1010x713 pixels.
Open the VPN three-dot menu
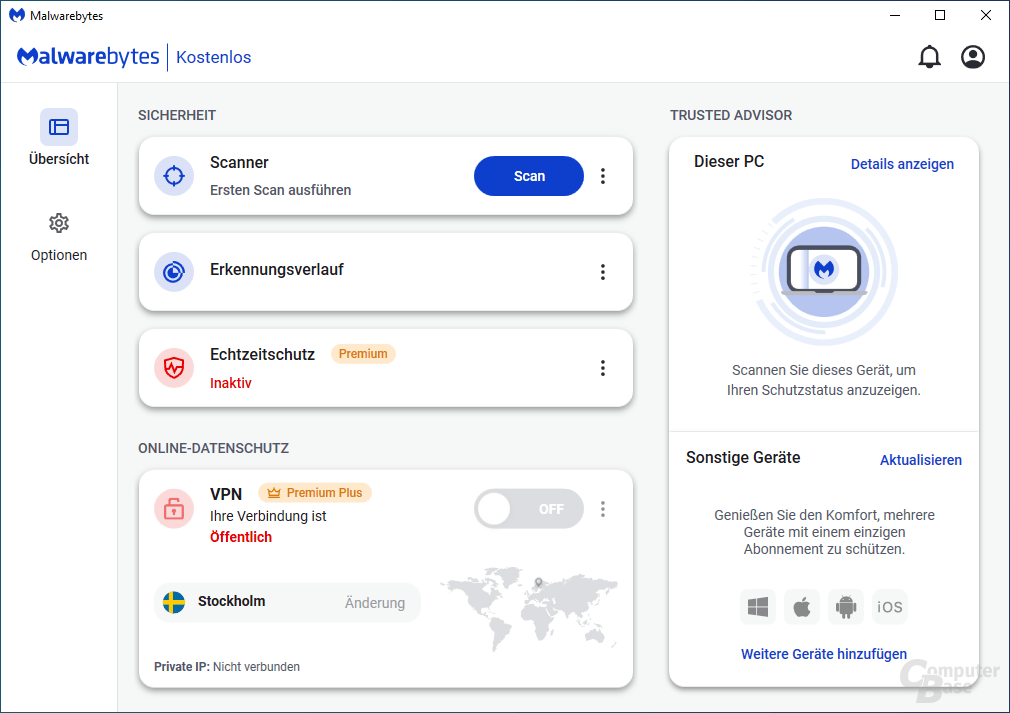603,509
